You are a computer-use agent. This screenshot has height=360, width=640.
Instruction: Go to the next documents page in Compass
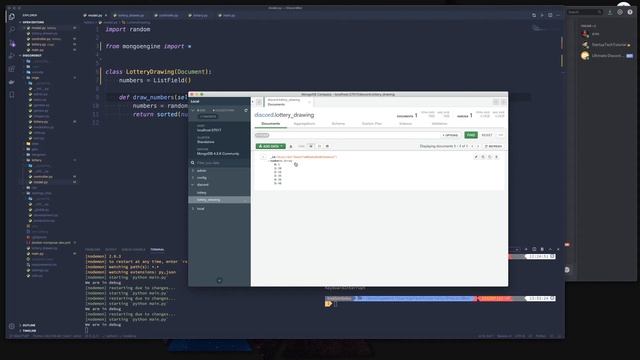click(x=478, y=146)
